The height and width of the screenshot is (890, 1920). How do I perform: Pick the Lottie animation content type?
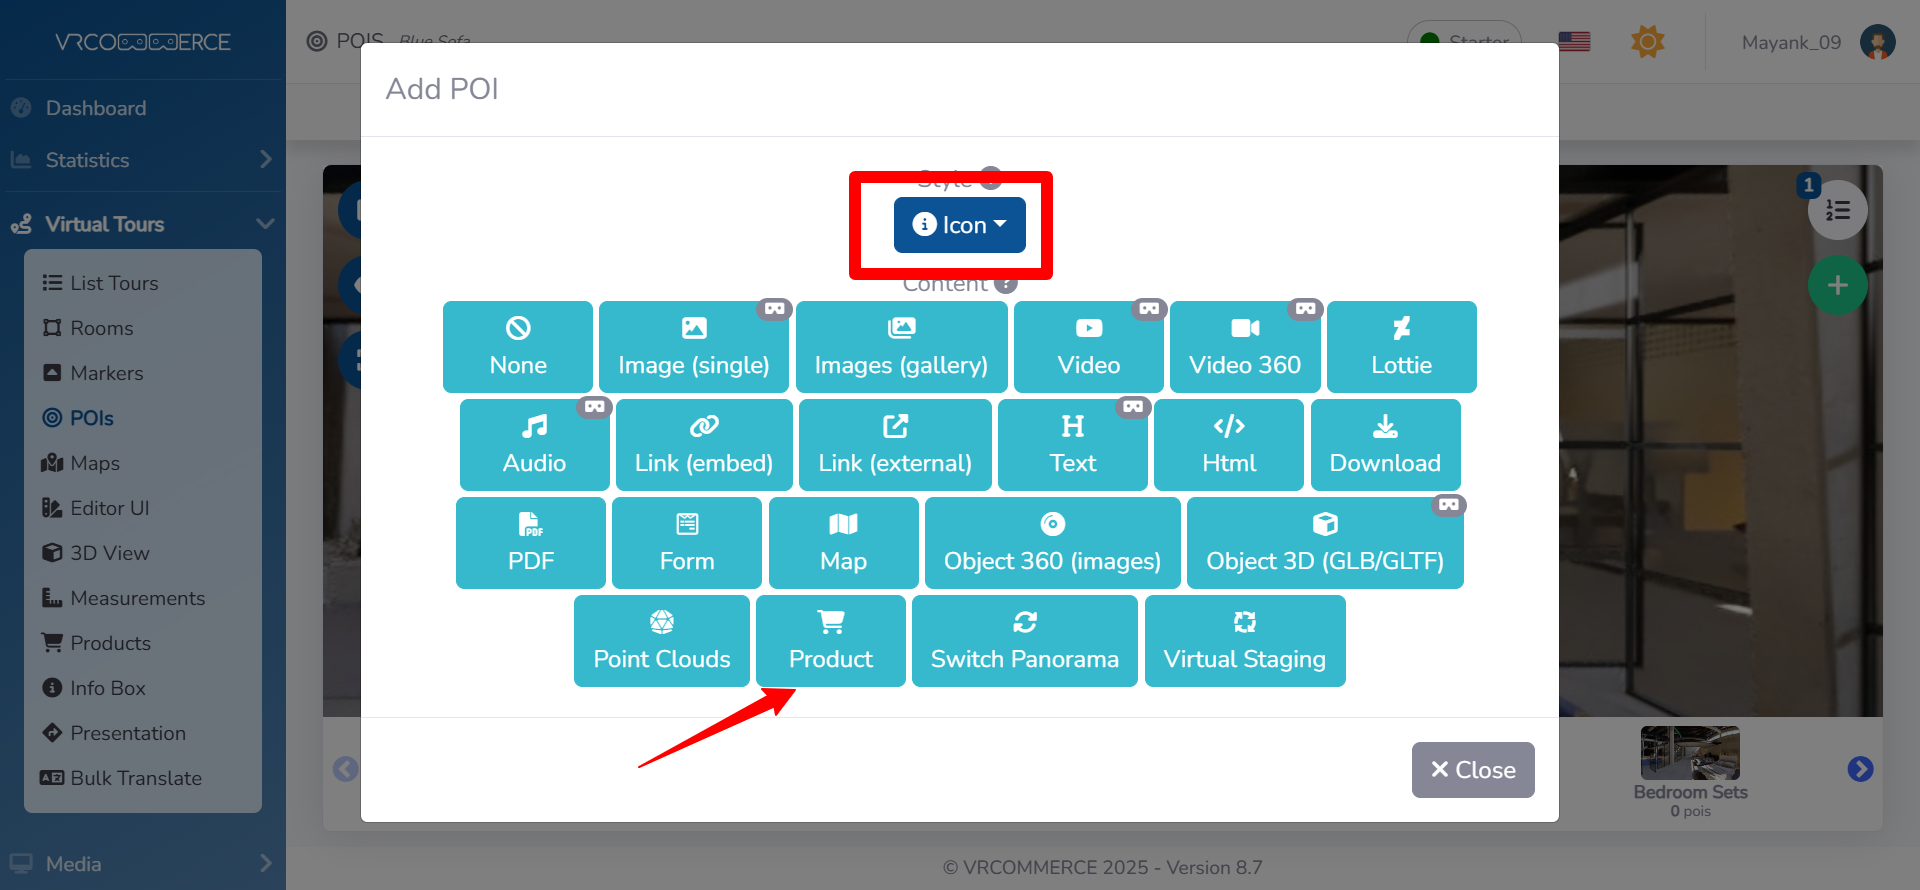[1400, 347]
